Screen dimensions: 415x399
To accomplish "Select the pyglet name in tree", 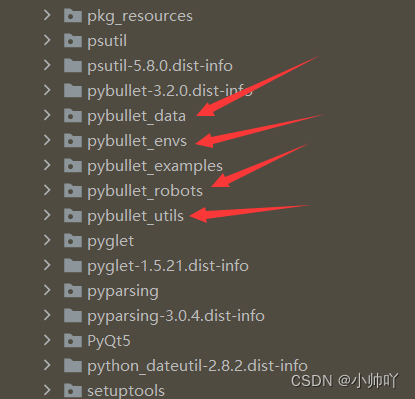I will click(111, 241).
